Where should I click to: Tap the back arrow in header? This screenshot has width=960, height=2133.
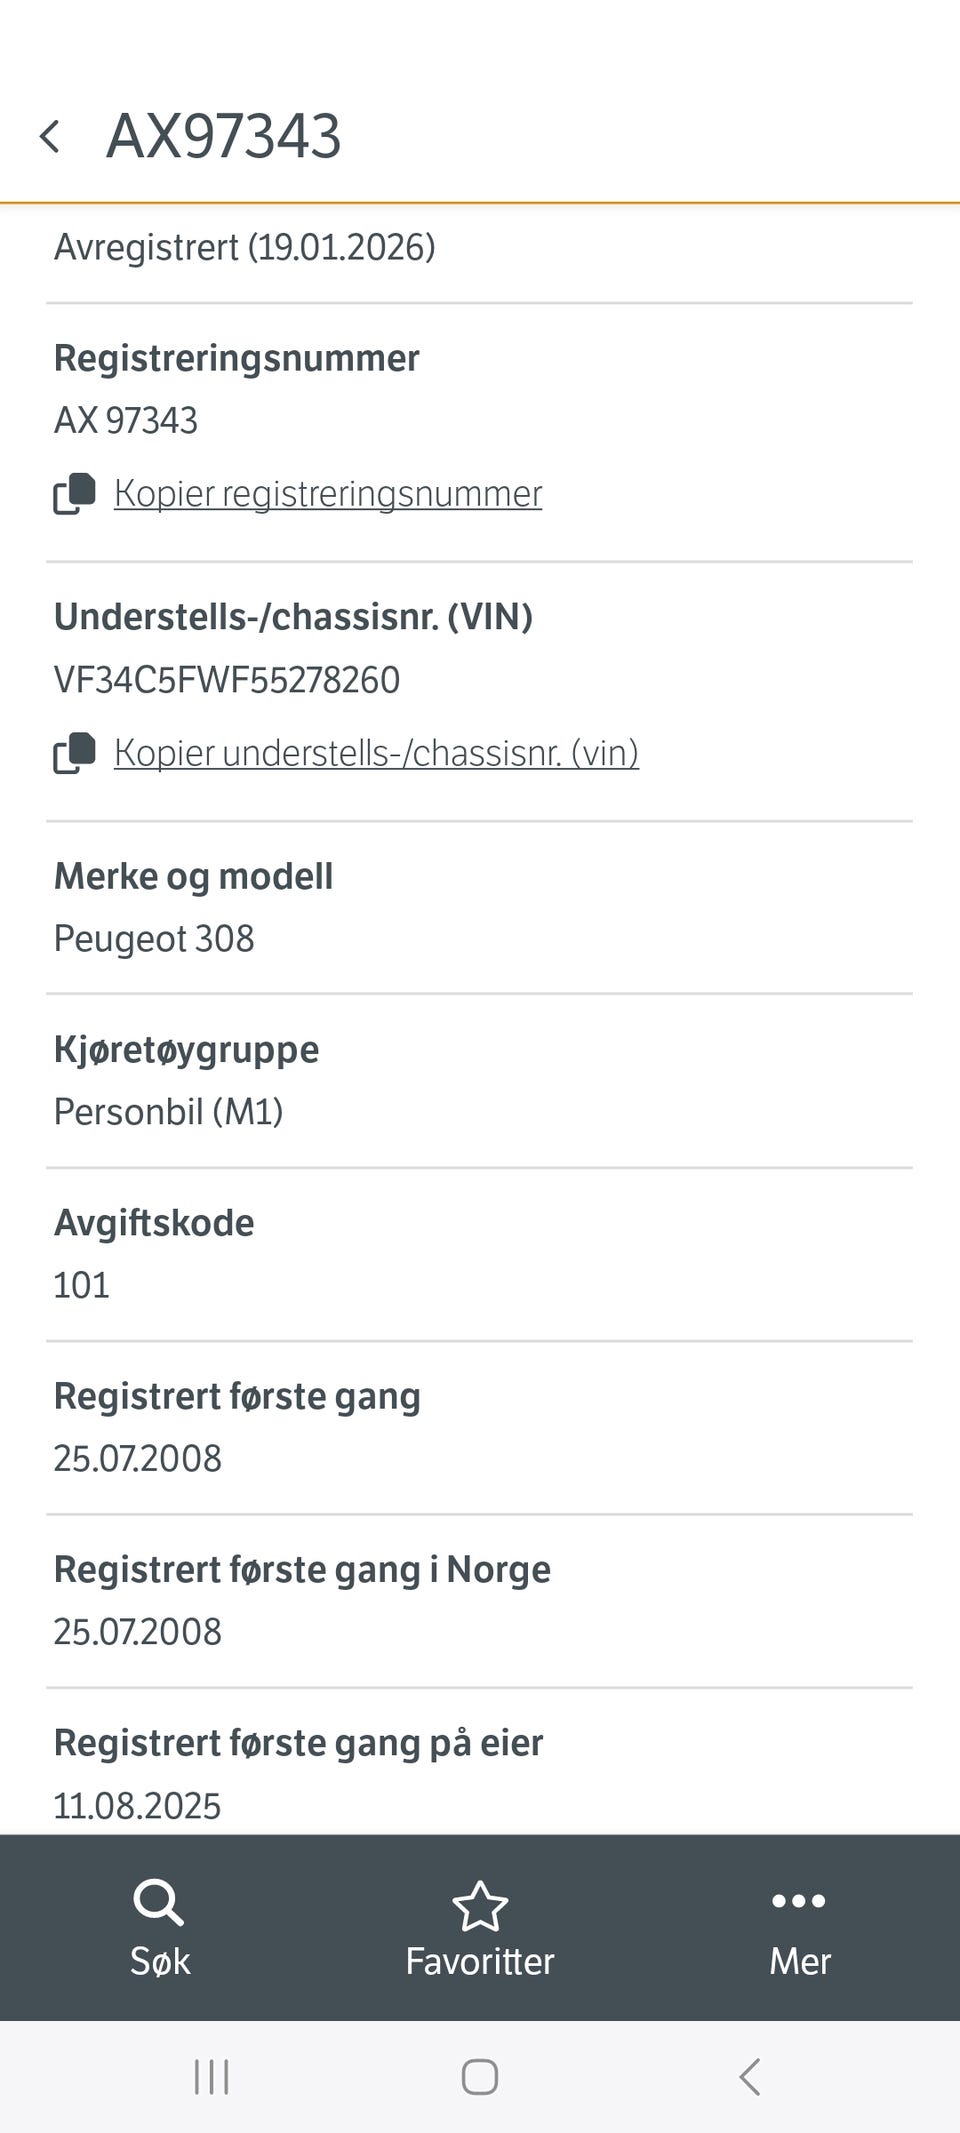pyautogui.click(x=50, y=137)
